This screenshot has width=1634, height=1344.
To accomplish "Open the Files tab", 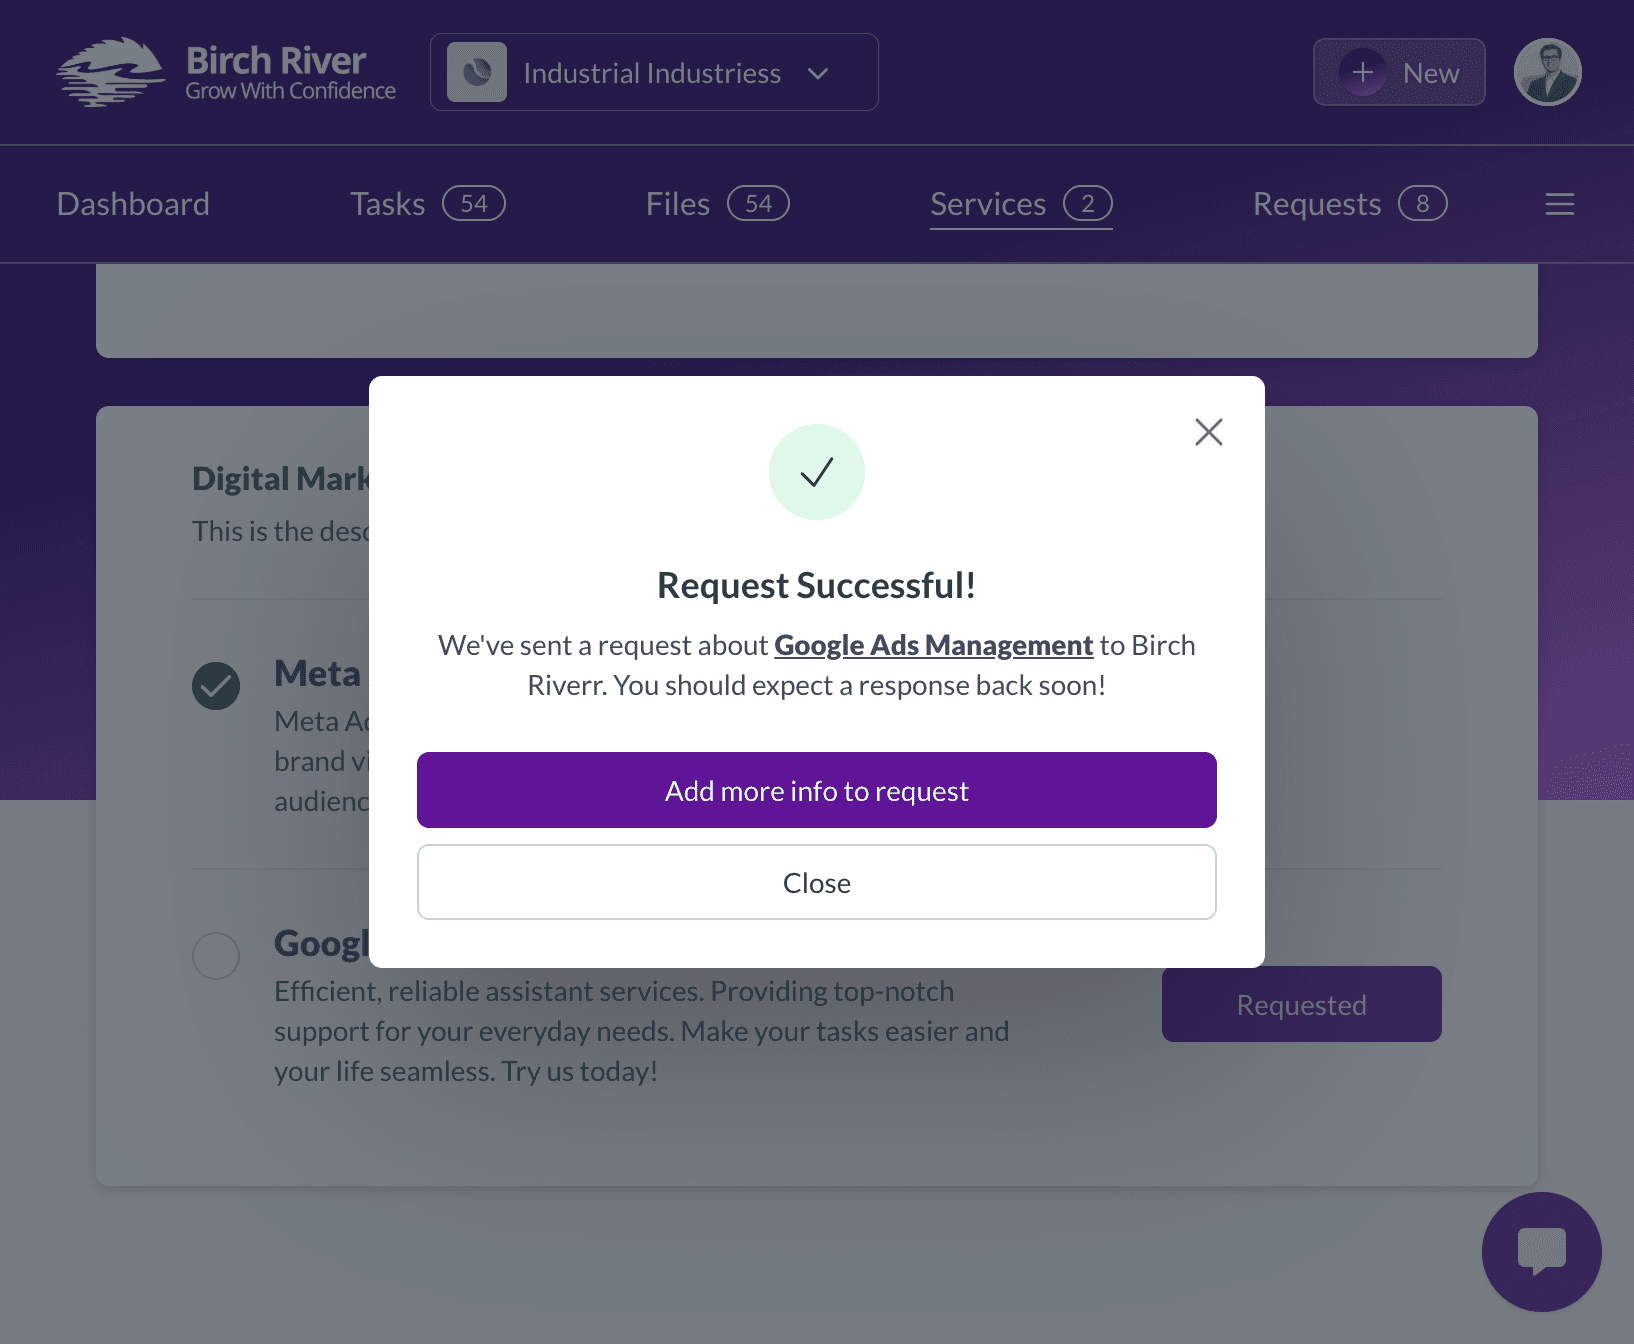I will point(678,204).
